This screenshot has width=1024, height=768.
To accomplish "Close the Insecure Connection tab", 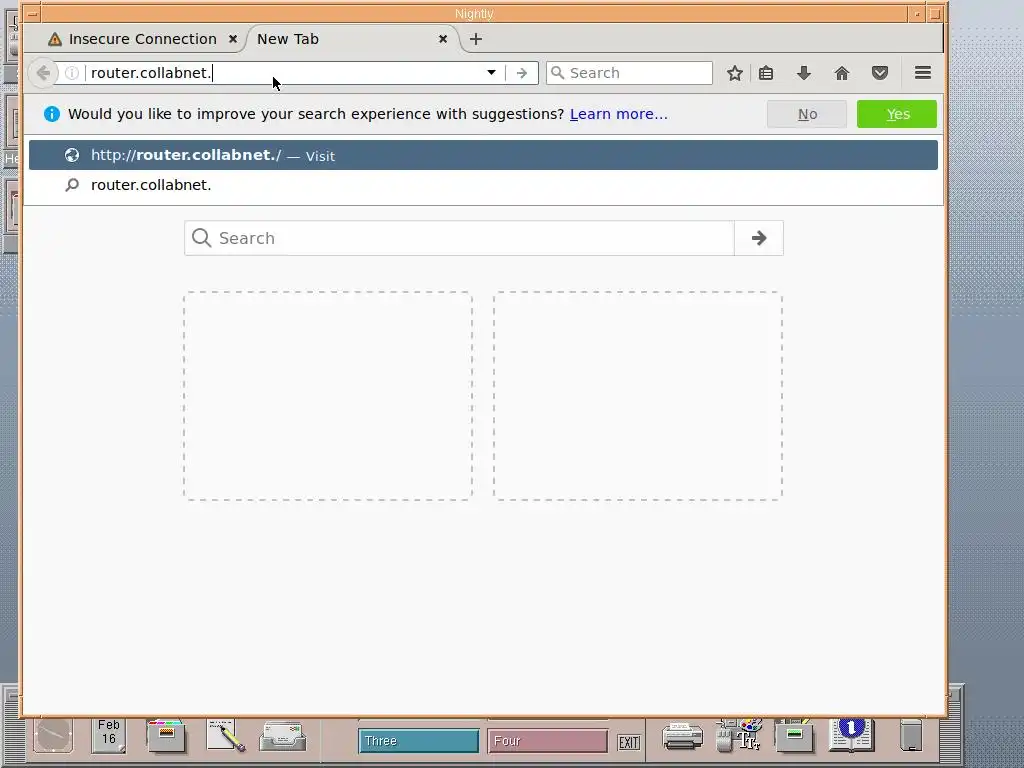I will coord(232,39).
